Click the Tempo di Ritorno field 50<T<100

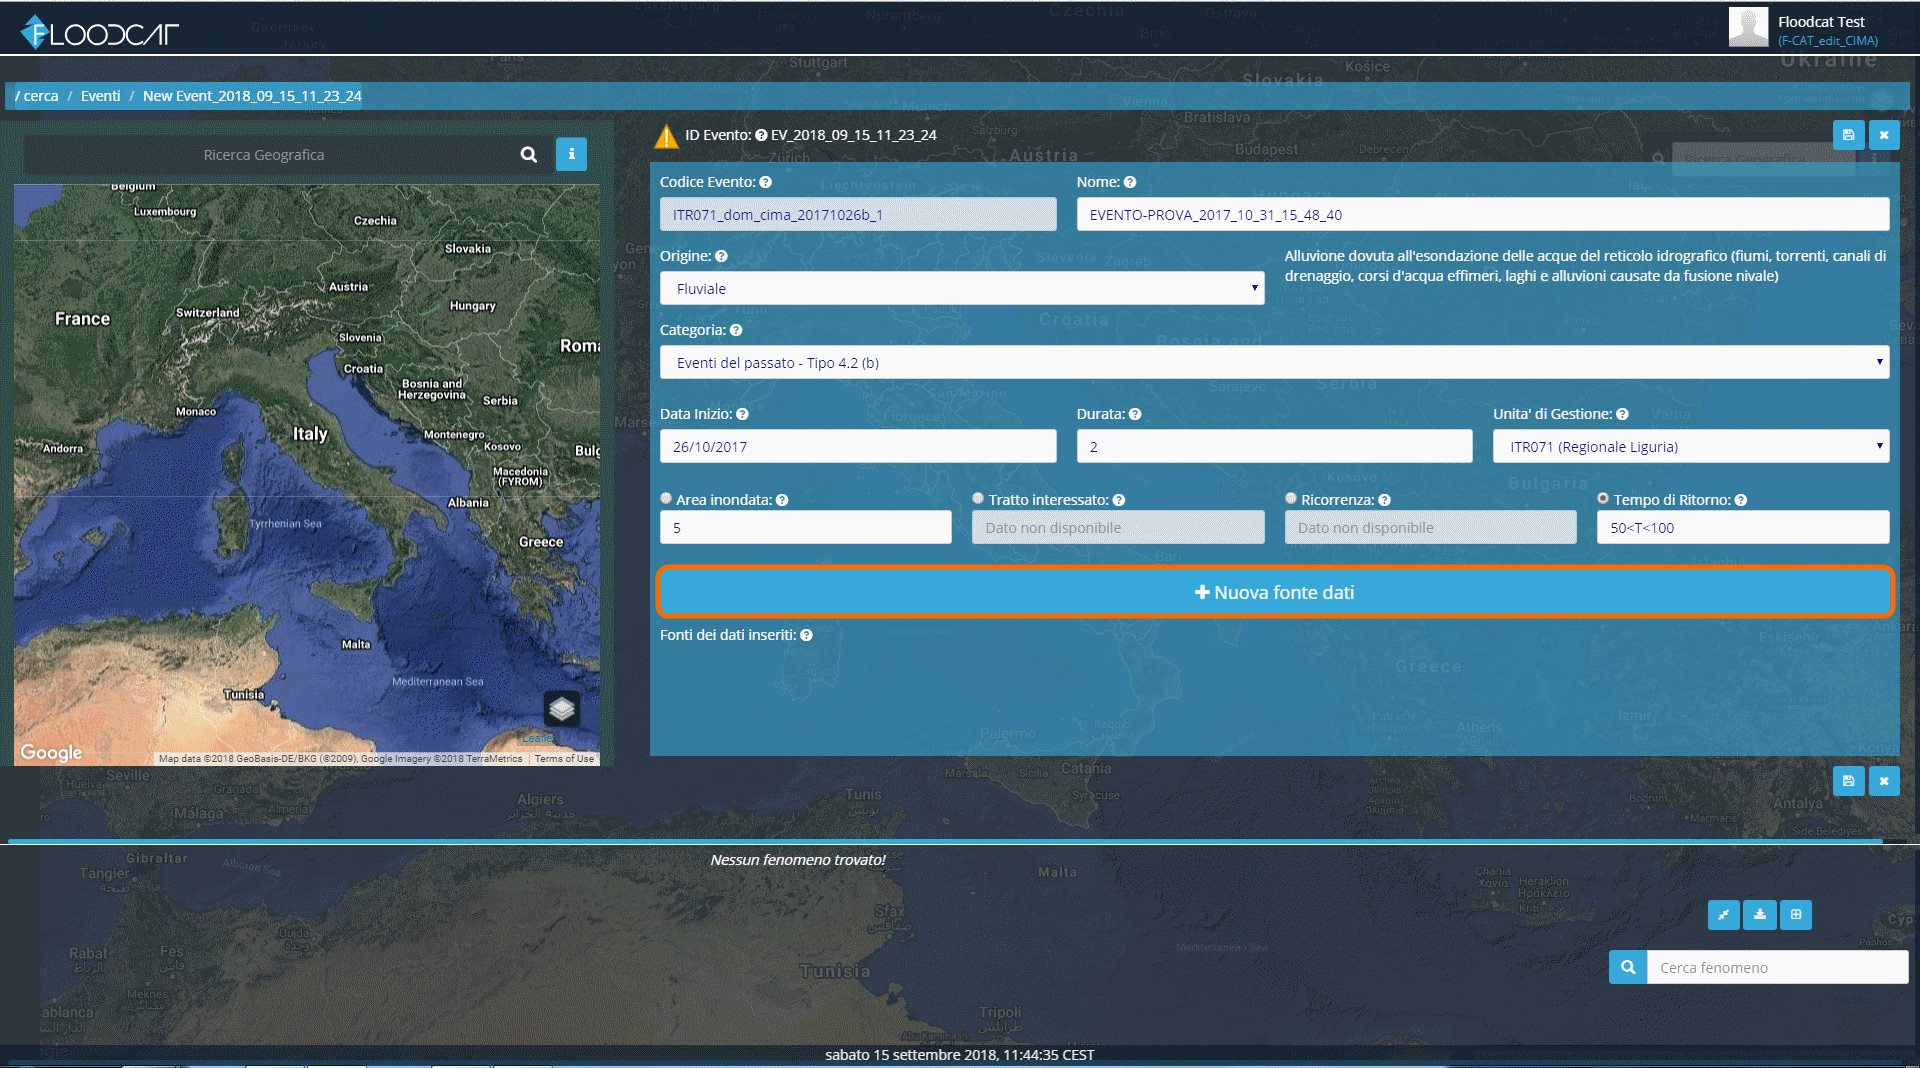pos(1743,527)
